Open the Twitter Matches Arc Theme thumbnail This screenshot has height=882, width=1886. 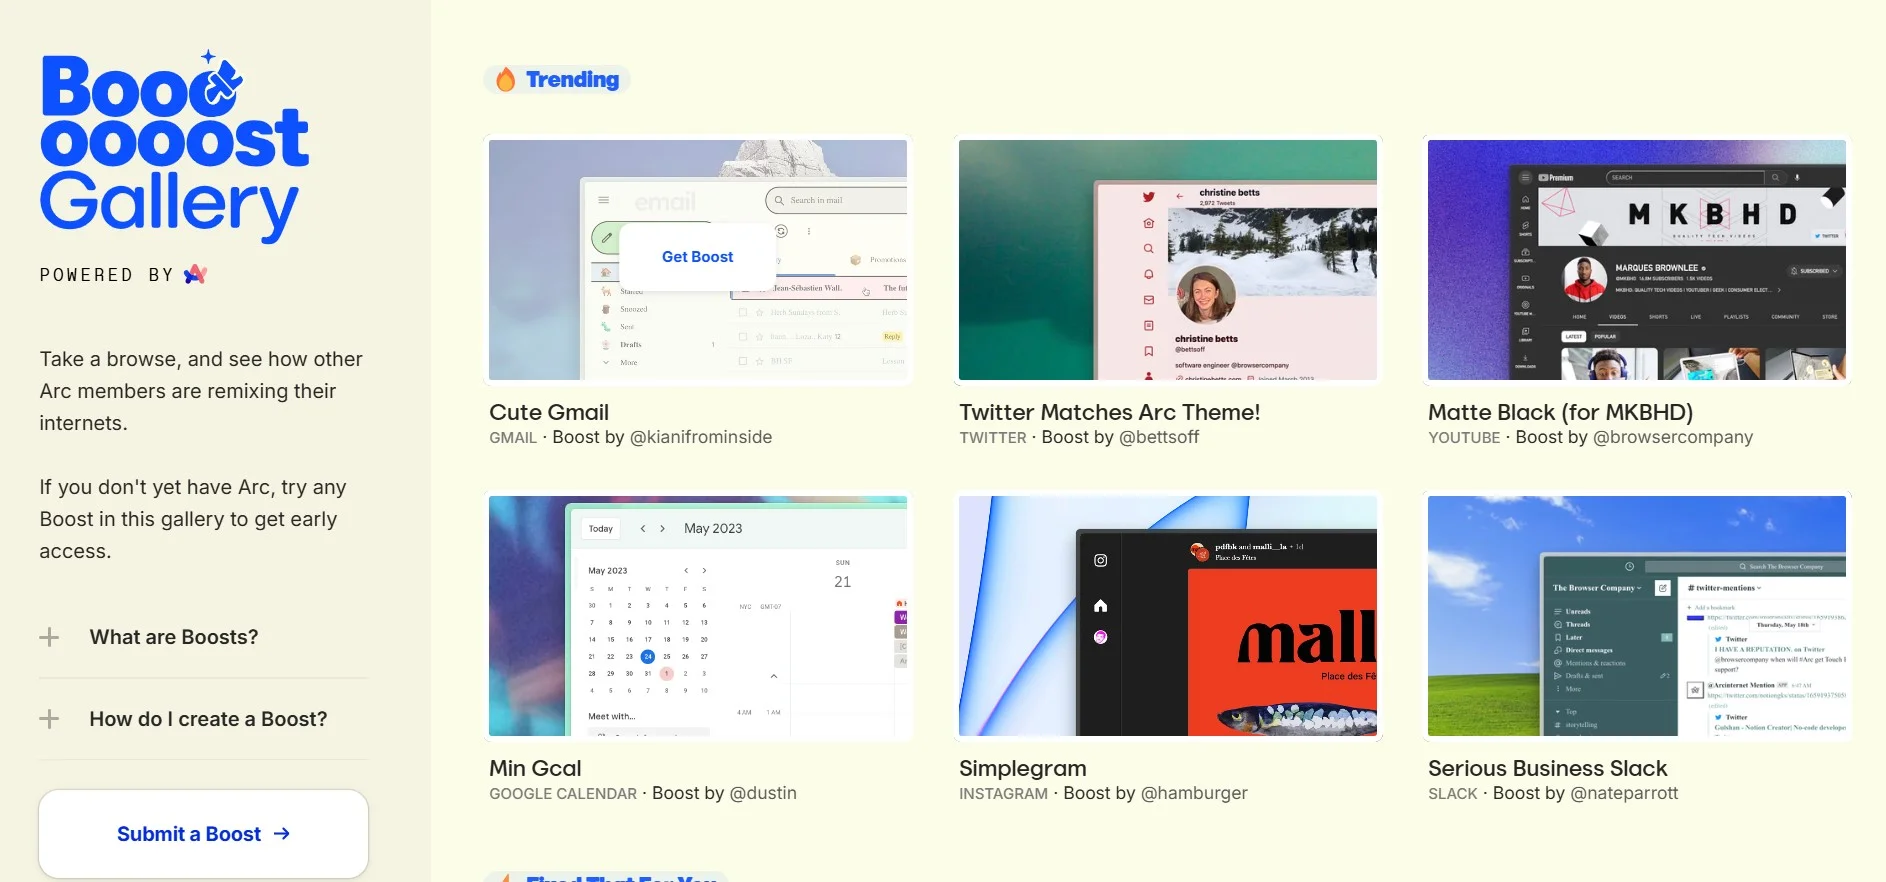pos(1168,260)
